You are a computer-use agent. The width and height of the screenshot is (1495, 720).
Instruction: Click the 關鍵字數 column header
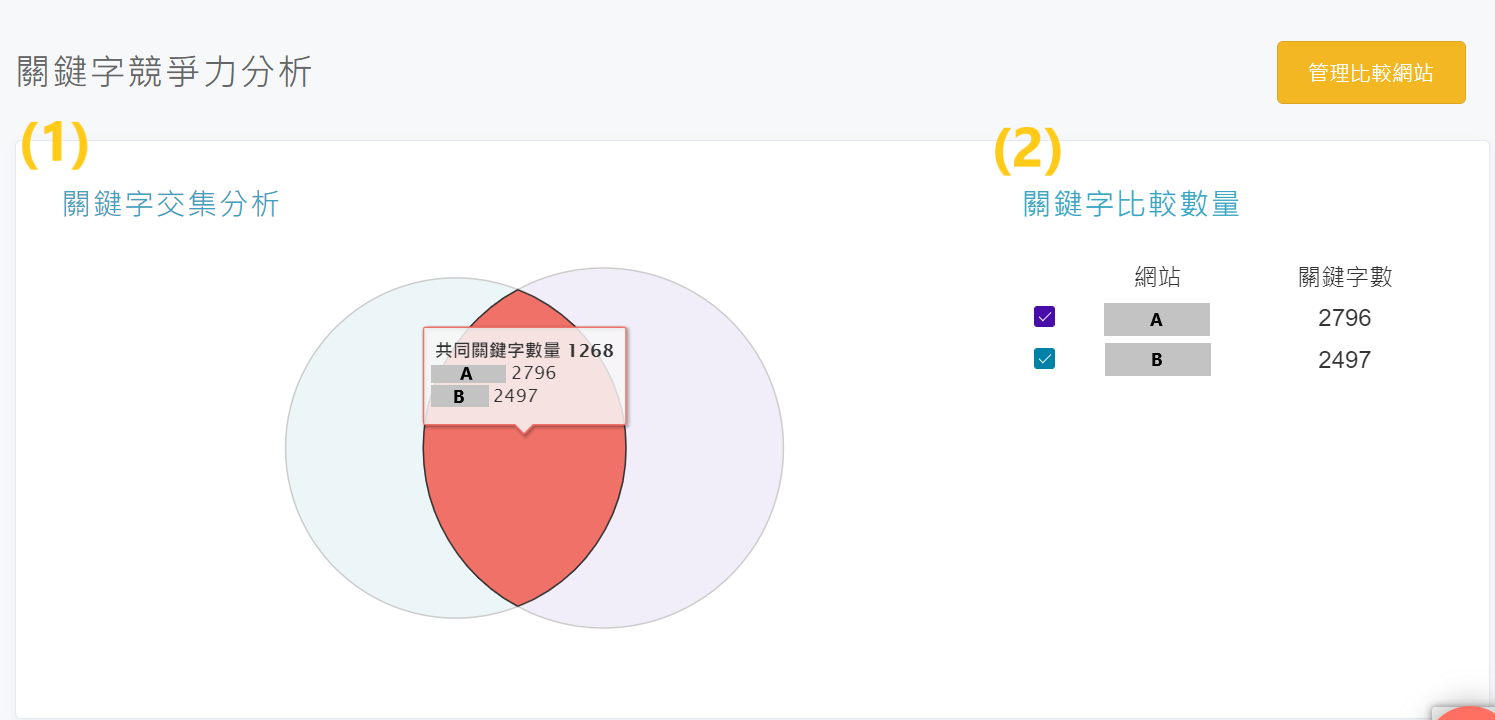pos(1345,277)
